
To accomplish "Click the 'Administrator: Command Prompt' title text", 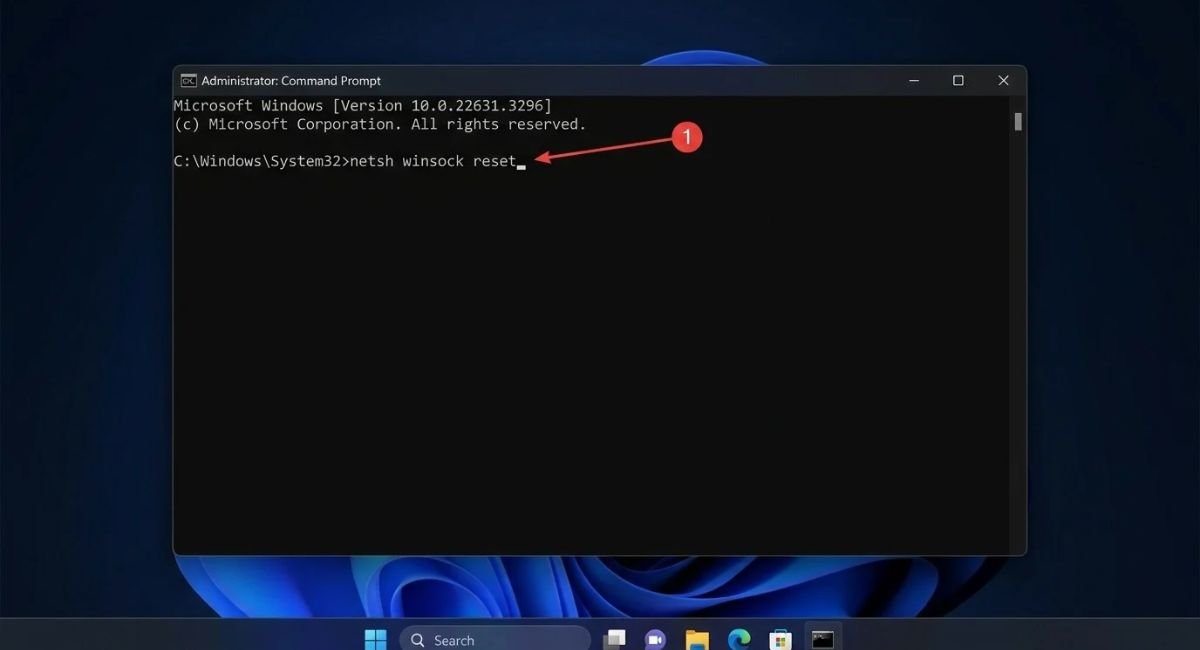I will [291, 81].
